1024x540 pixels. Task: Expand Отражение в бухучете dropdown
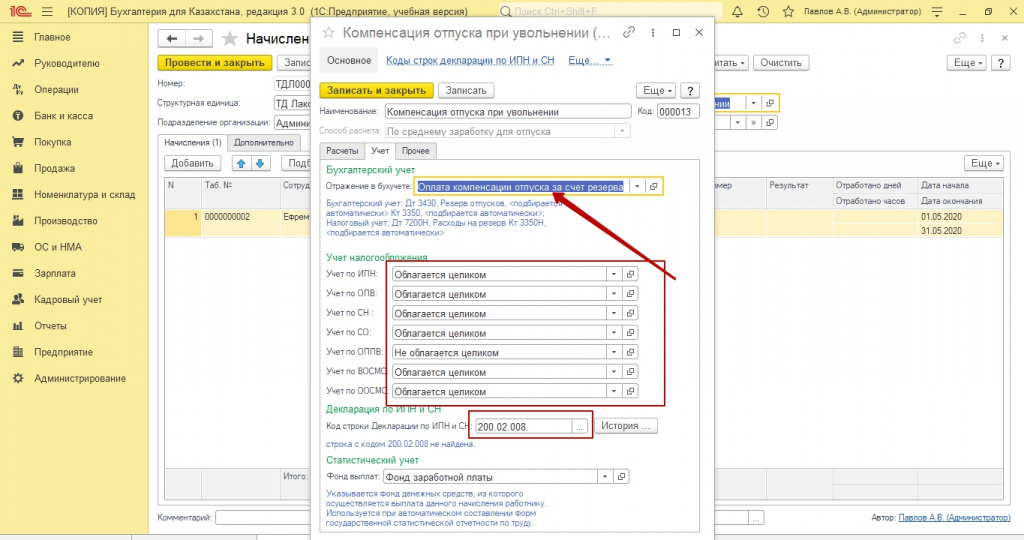click(637, 187)
